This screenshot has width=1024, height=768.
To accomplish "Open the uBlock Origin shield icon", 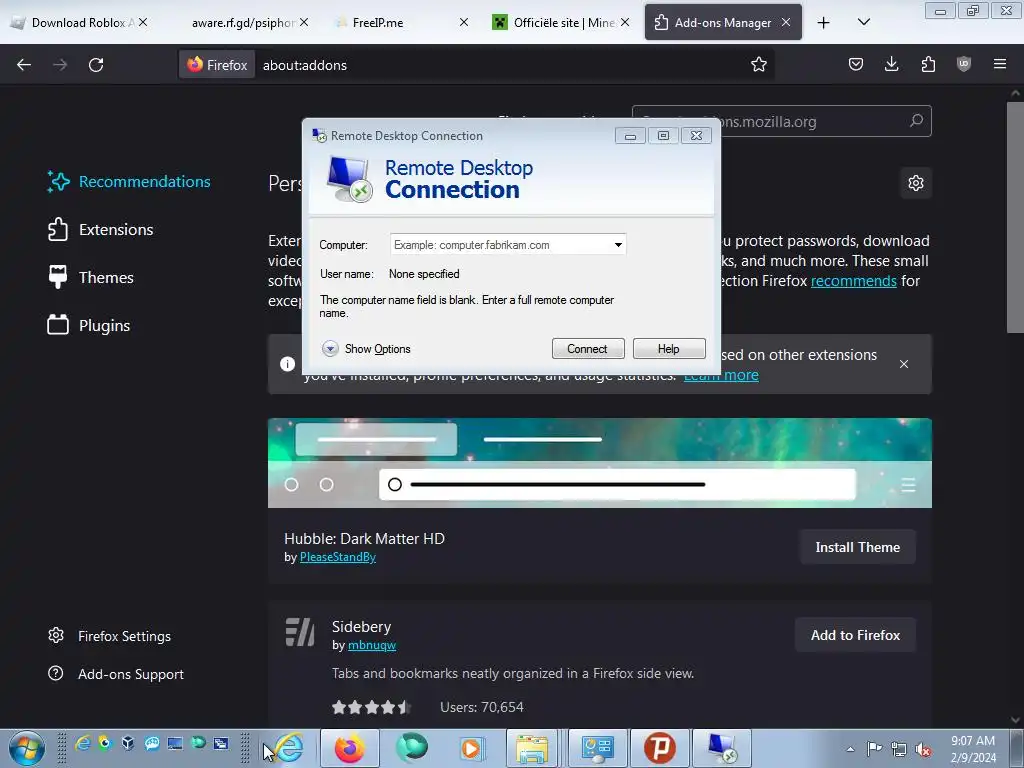I will tap(964, 64).
